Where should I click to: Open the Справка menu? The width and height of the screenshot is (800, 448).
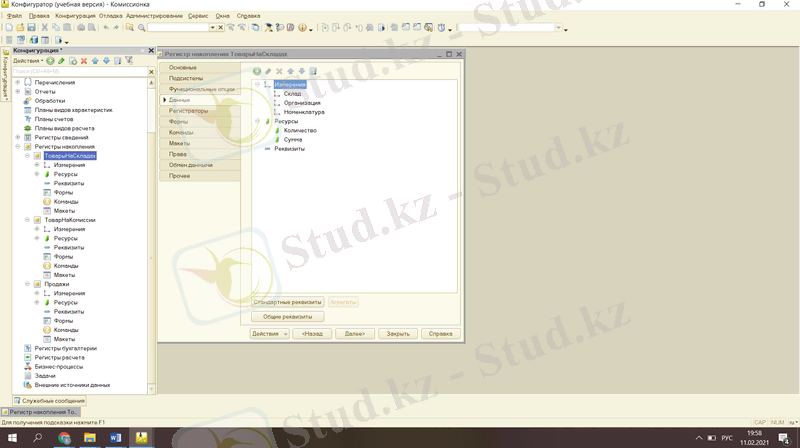tap(248, 16)
